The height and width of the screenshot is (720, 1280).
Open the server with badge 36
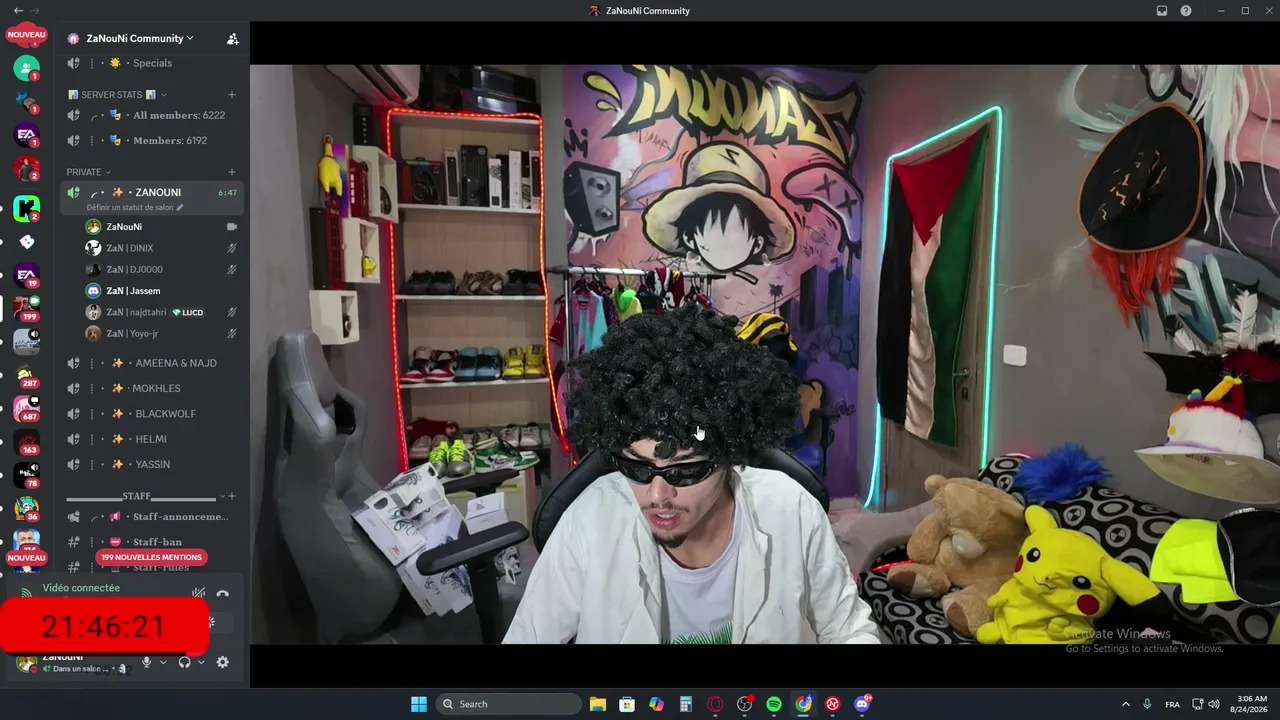[x=26, y=508]
